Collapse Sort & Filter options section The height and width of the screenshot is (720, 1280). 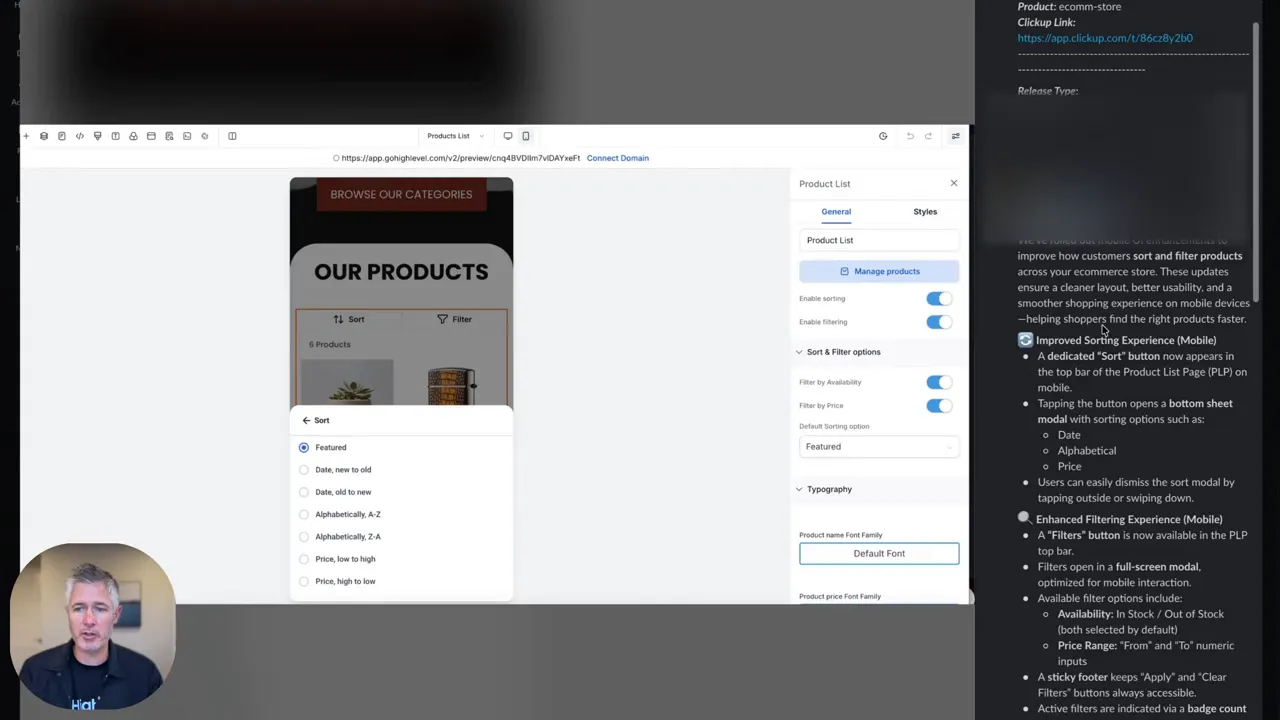click(799, 352)
